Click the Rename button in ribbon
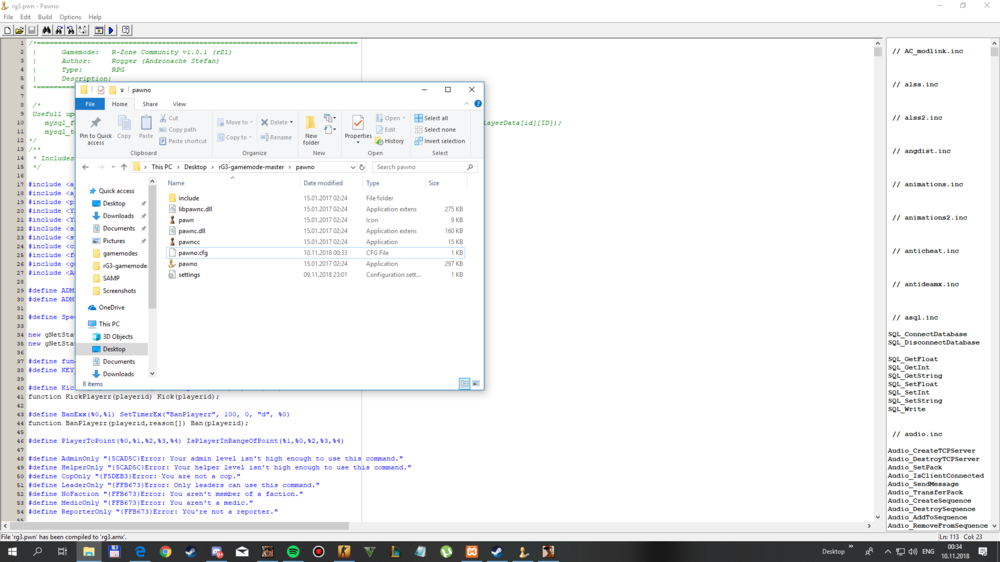 [276, 137]
